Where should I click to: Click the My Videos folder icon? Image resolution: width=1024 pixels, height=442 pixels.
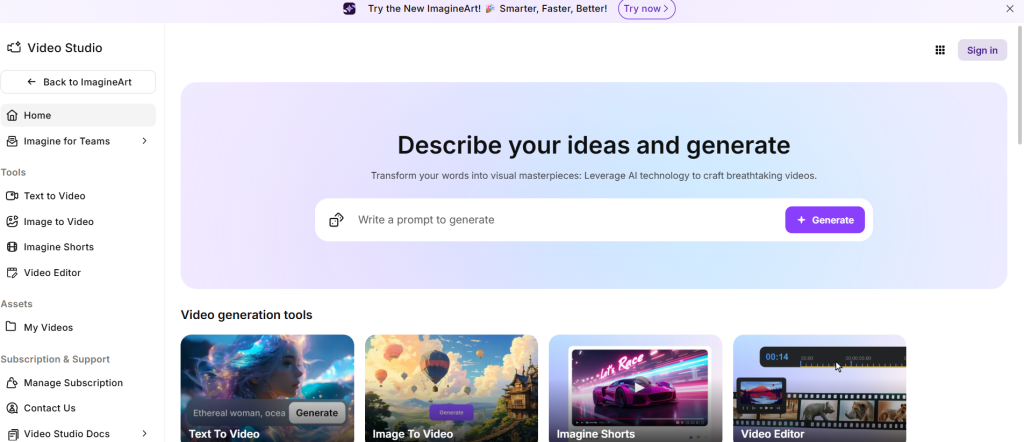click(12, 327)
